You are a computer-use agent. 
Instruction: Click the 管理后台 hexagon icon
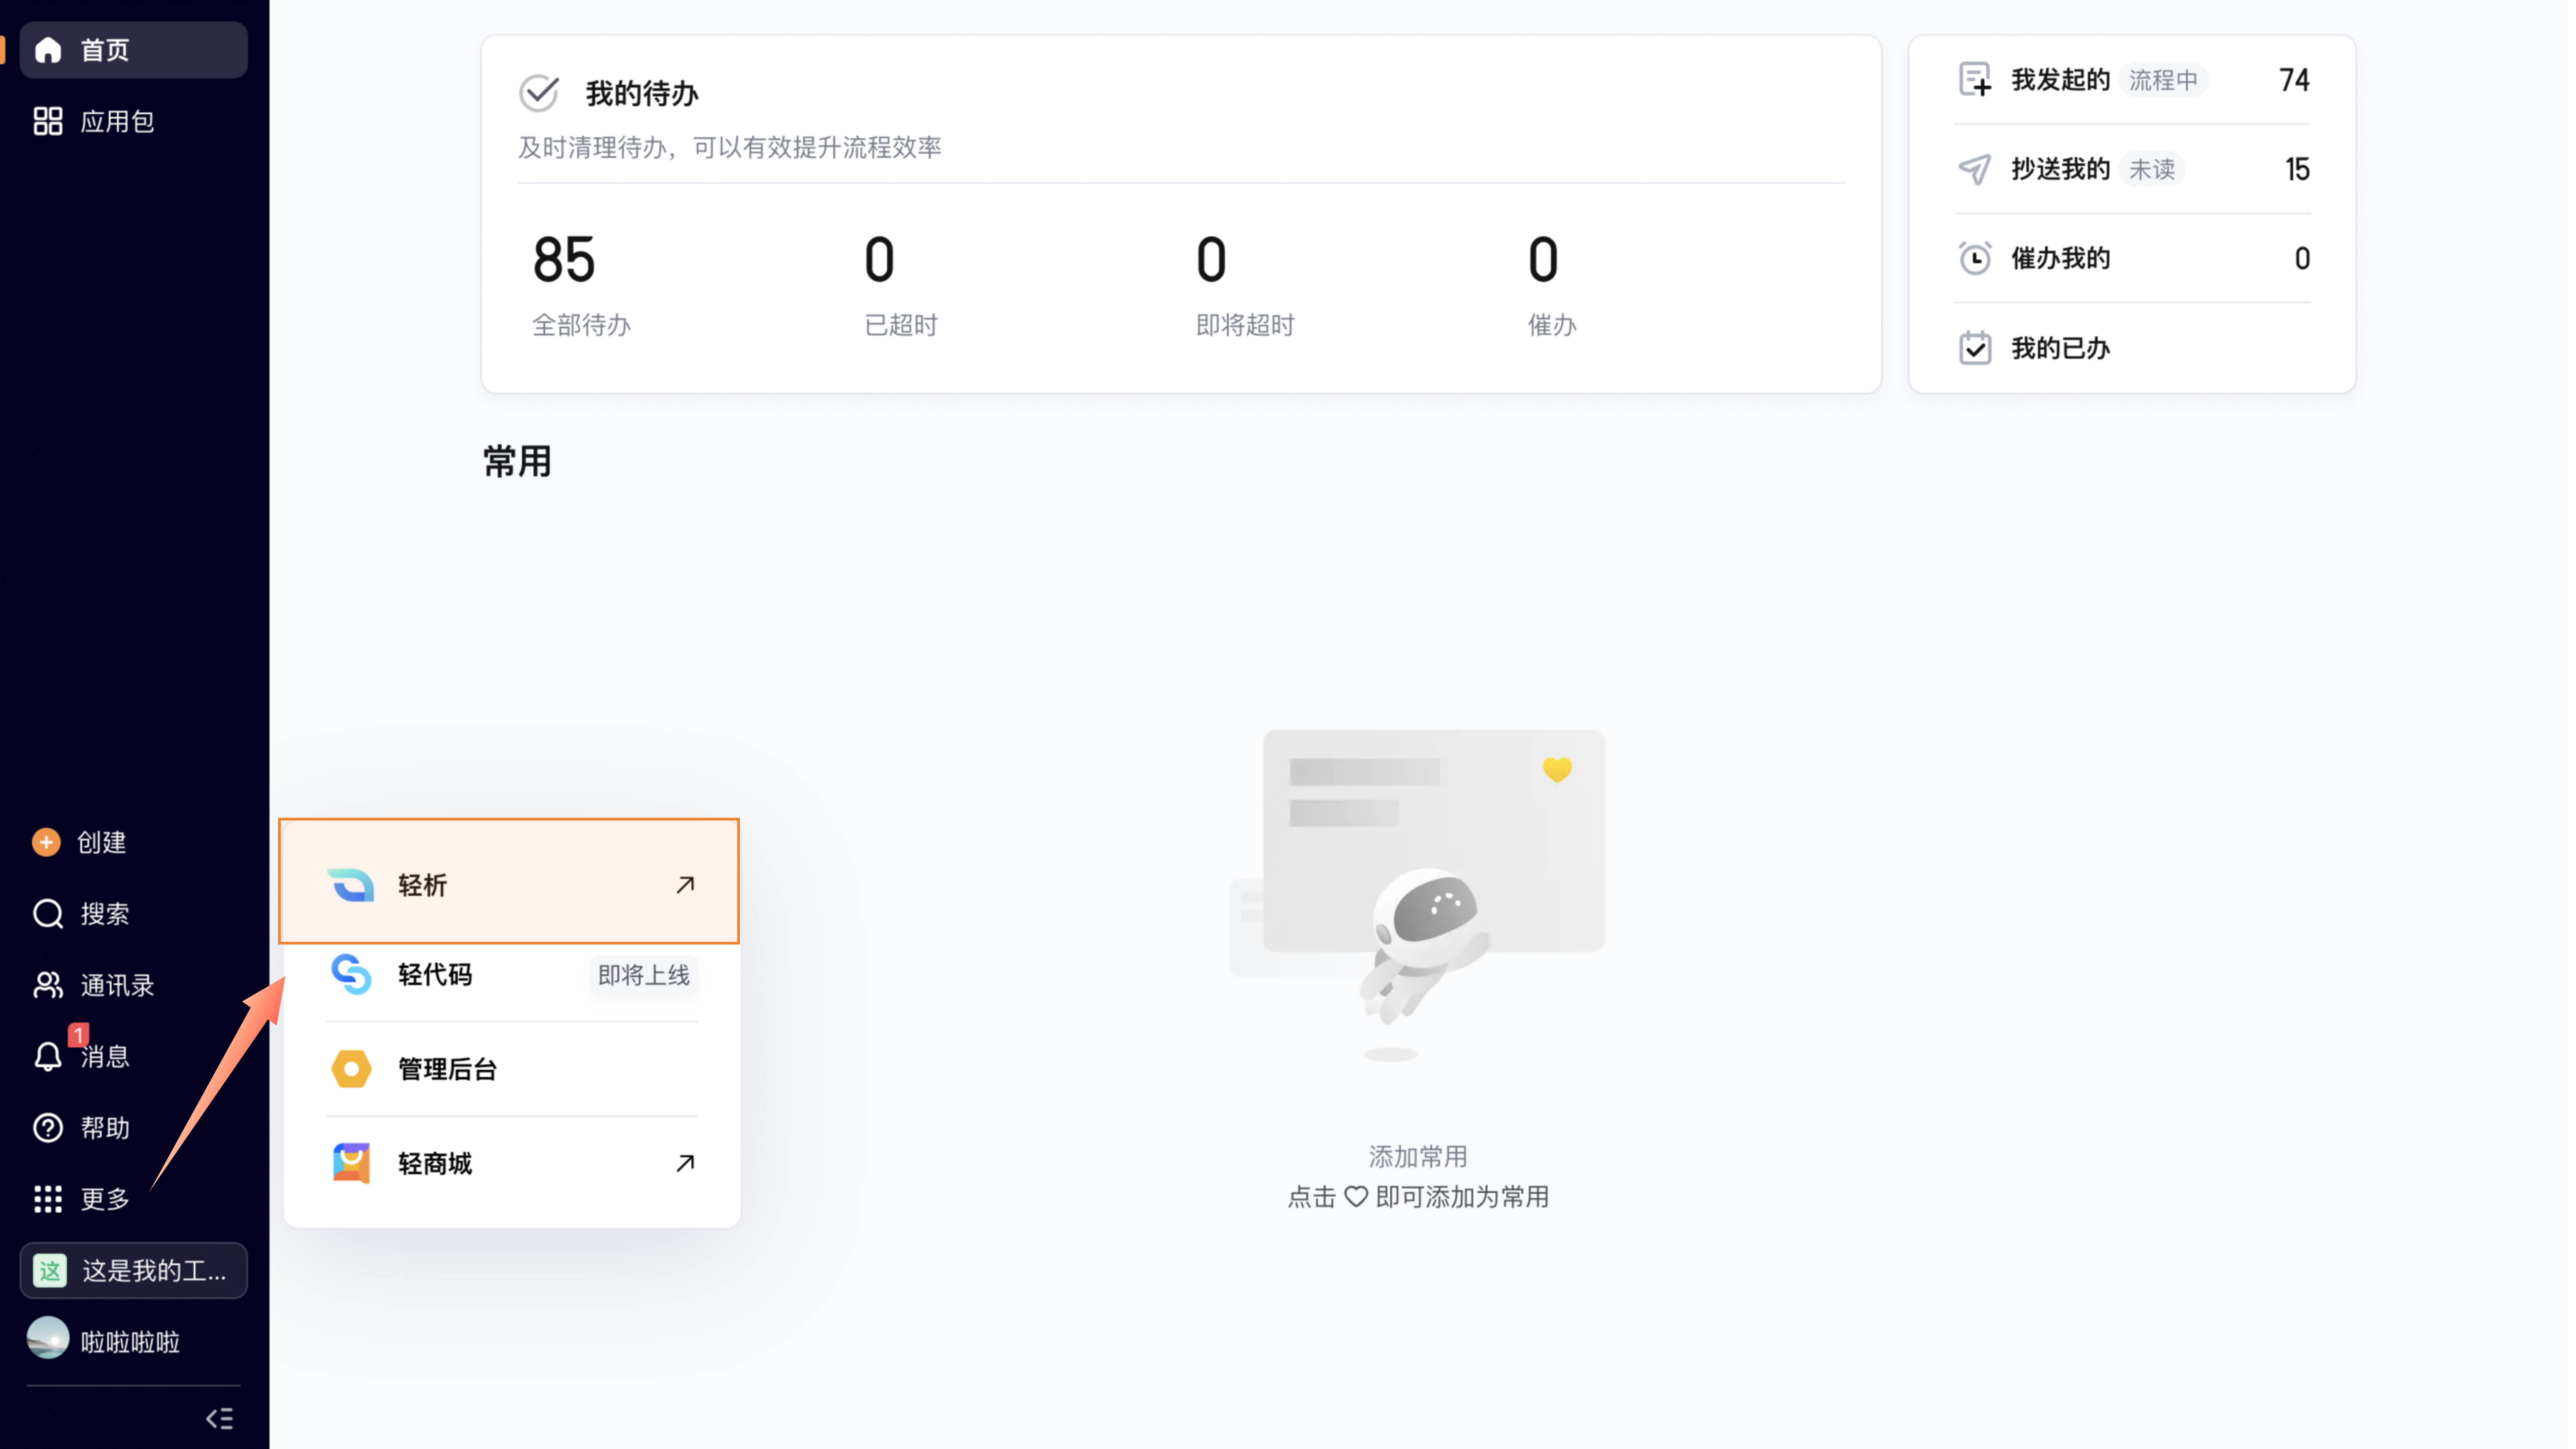pos(351,1069)
